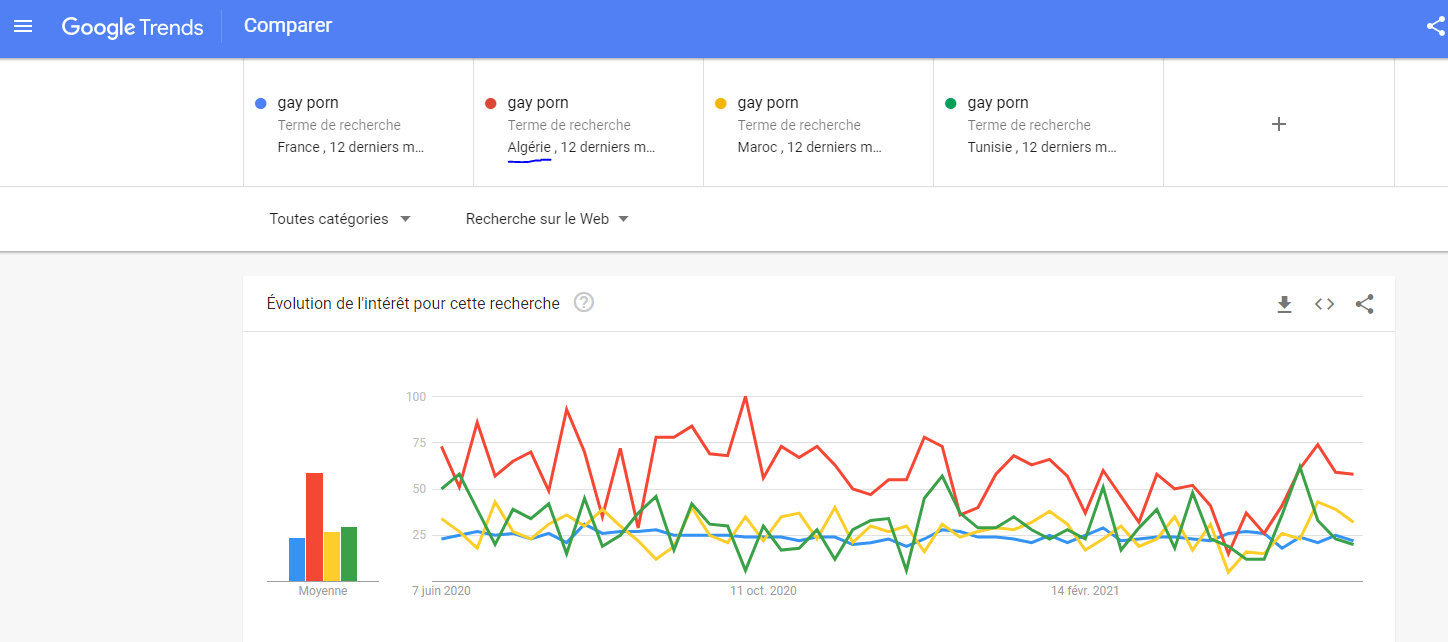The image size is (1448, 642).
Task: Open the hamburger main menu
Action: (23, 26)
